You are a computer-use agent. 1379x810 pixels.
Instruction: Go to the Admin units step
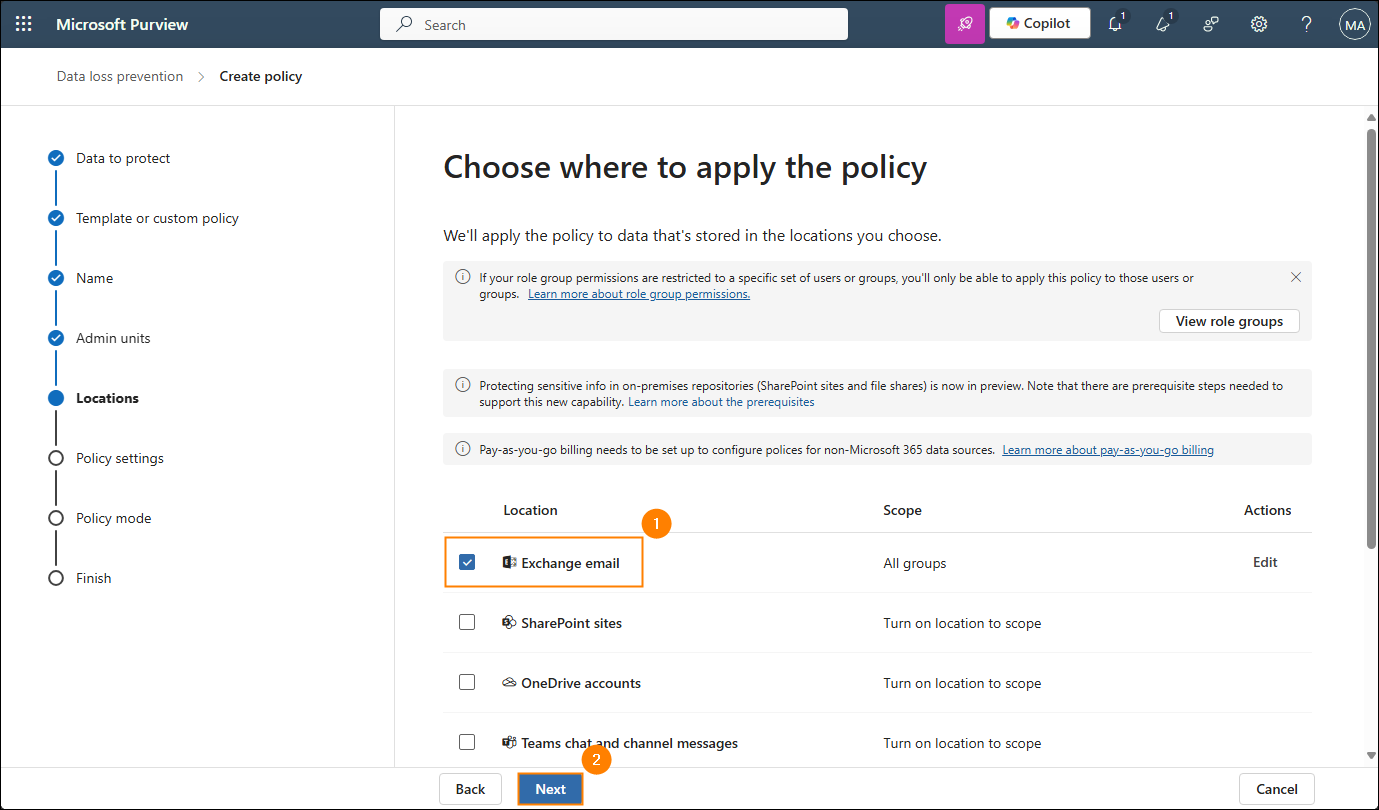point(113,338)
